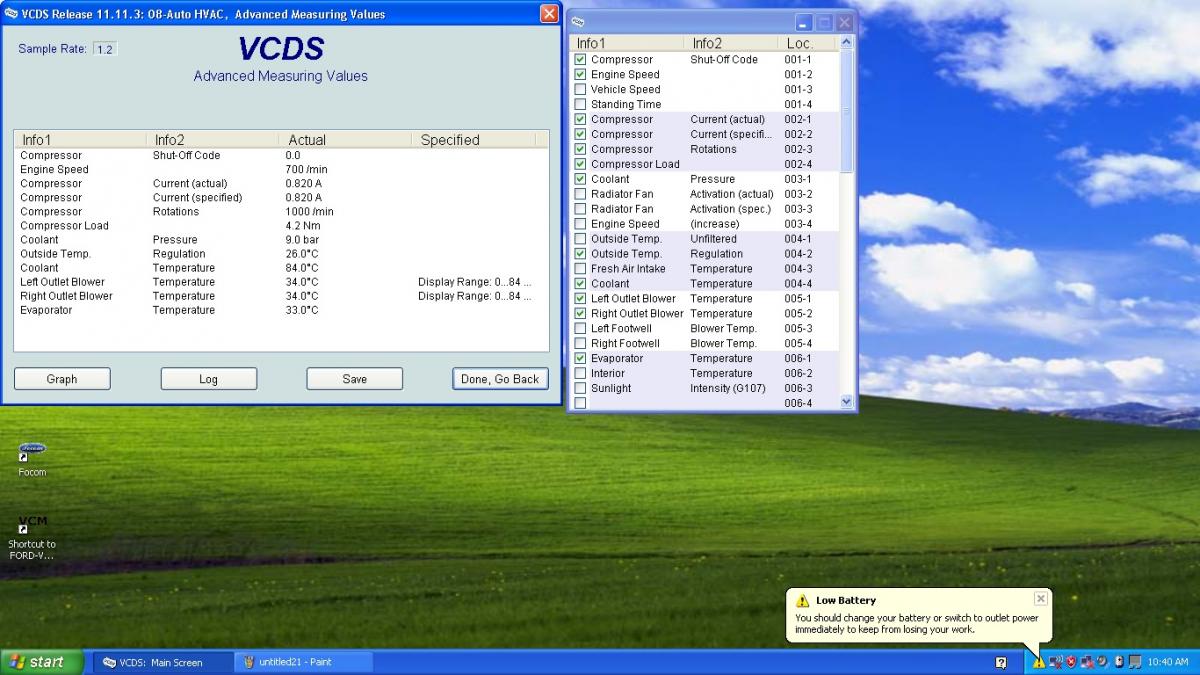Click the scrollbar thumb in the measuring list
This screenshot has width=1200, height=675.
tap(847, 110)
